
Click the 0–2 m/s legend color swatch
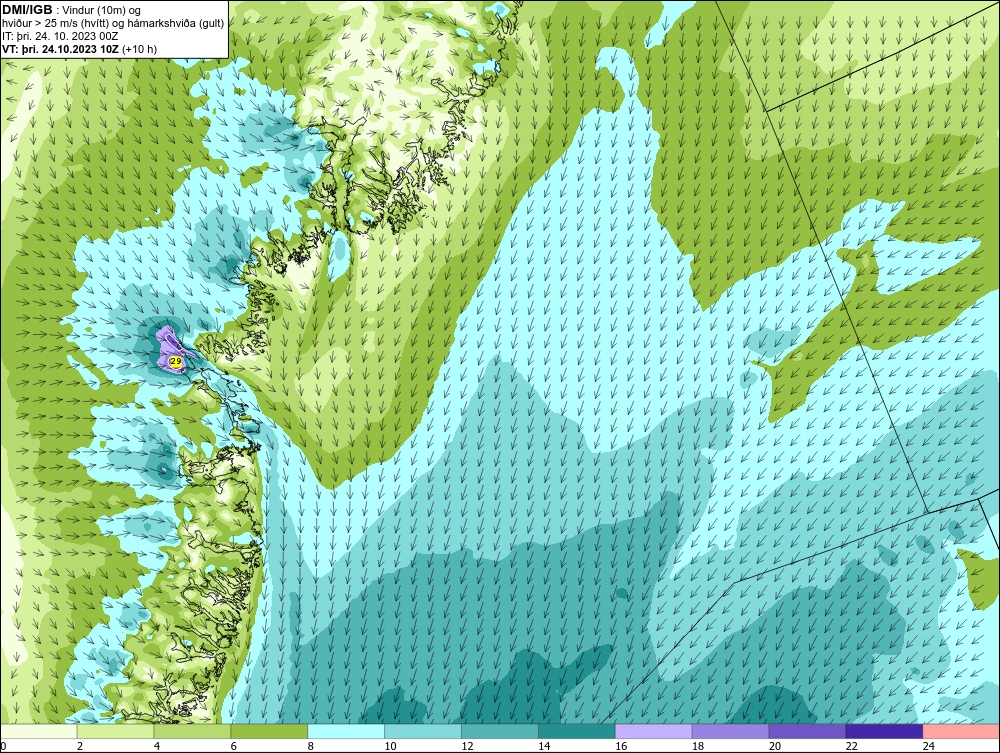39,731
